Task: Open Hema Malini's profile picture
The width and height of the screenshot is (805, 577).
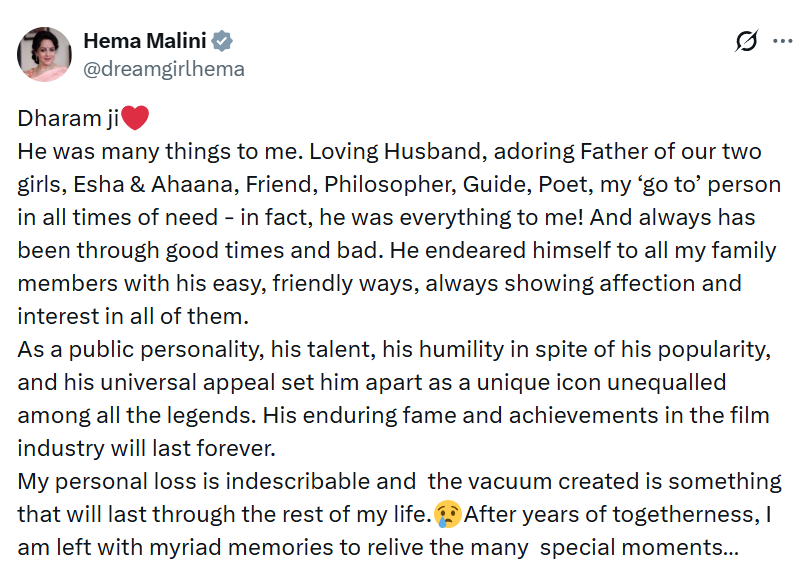Action: 46,54
